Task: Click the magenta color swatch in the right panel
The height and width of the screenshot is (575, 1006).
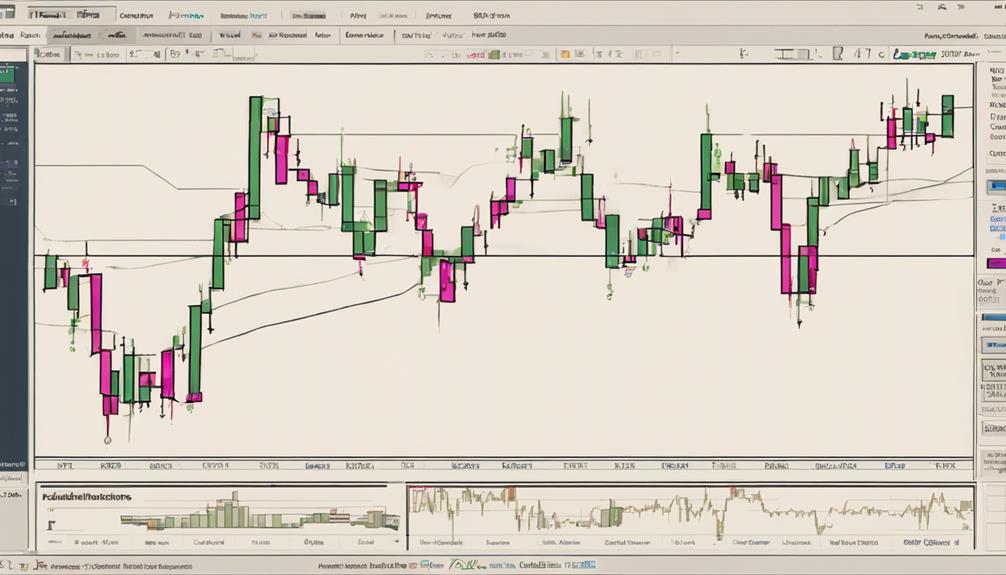Action: tap(996, 263)
